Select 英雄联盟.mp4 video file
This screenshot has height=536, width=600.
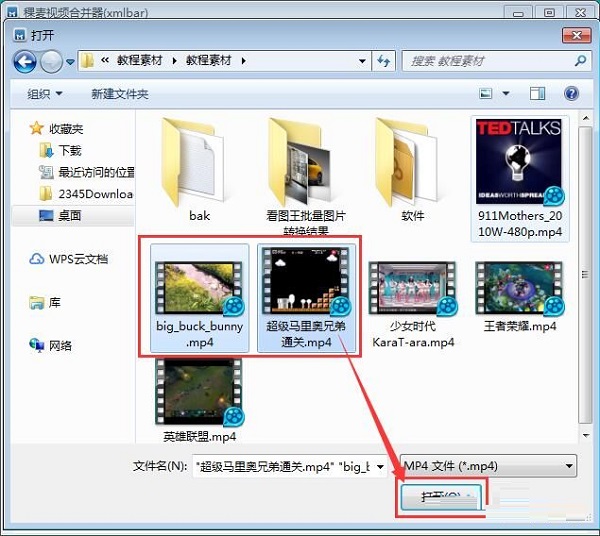pos(200,393)
